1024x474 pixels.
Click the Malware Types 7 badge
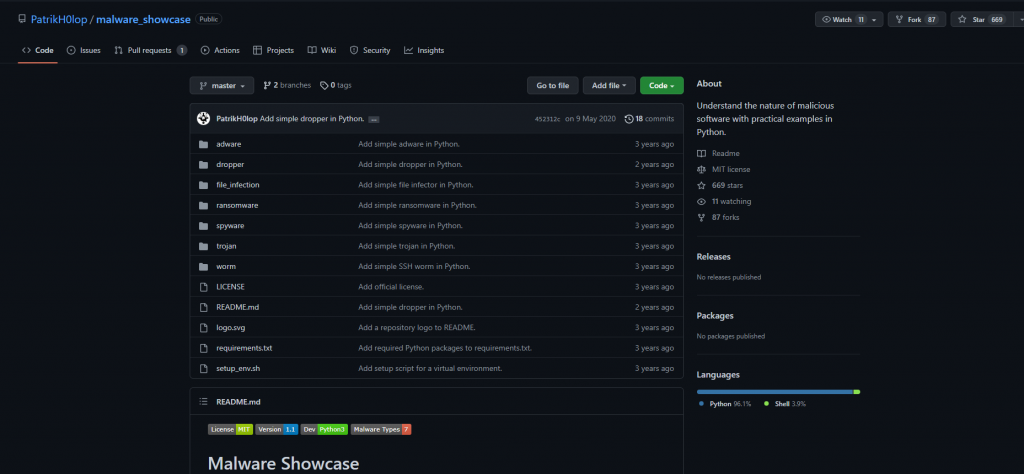[381, 430]
